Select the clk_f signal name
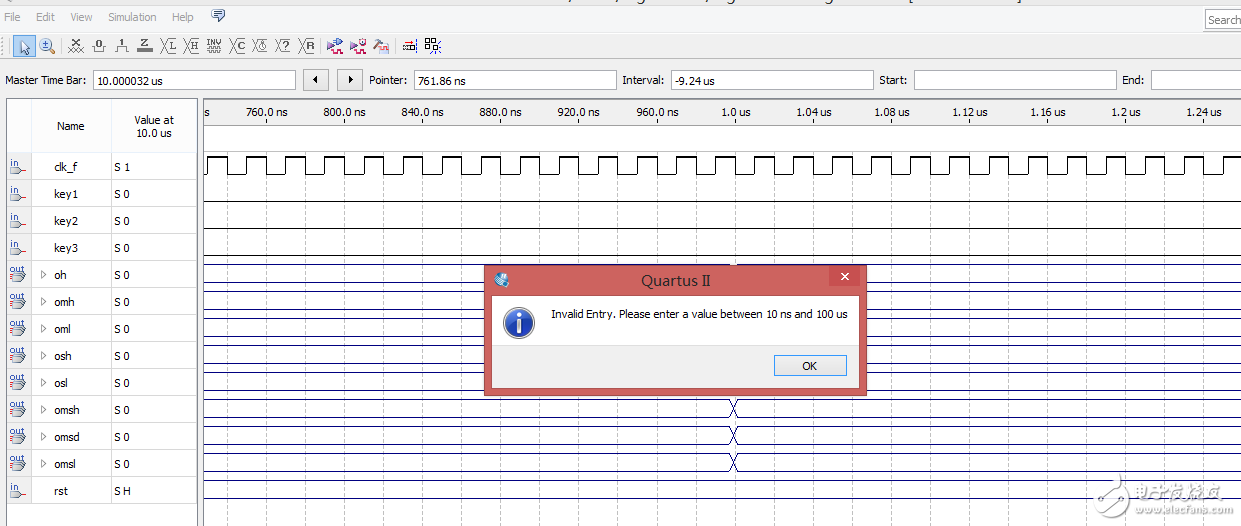This screenshot has width=1241, height=526. click(x=65, y=167)
